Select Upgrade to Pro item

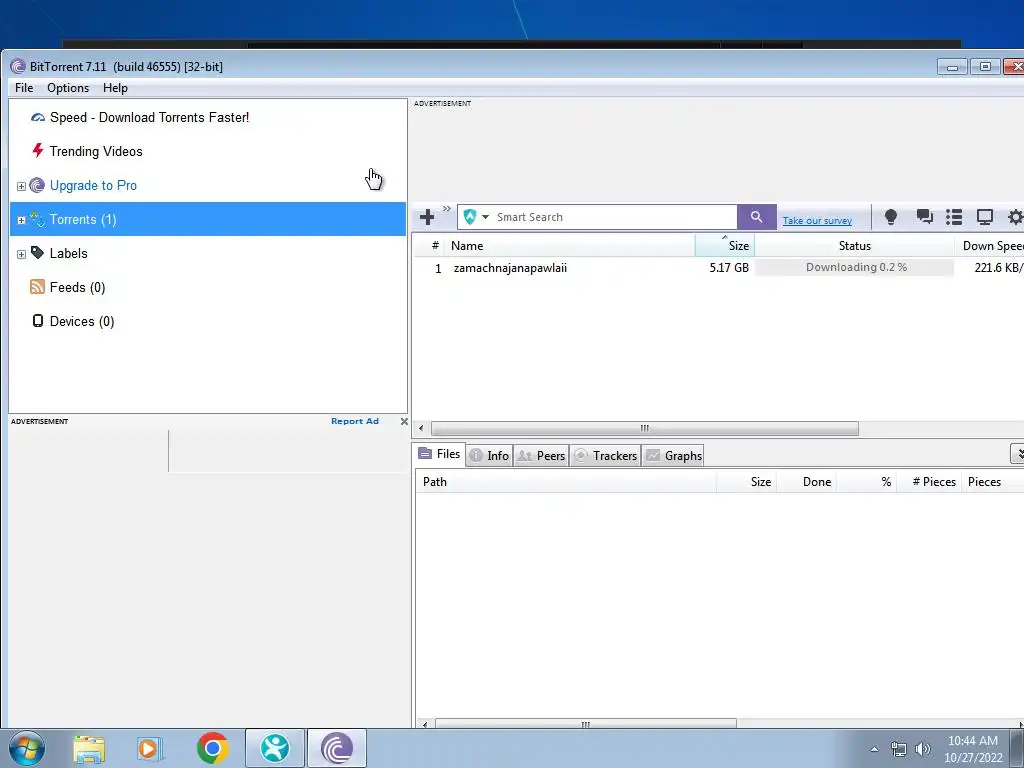[x=93, y=185]
